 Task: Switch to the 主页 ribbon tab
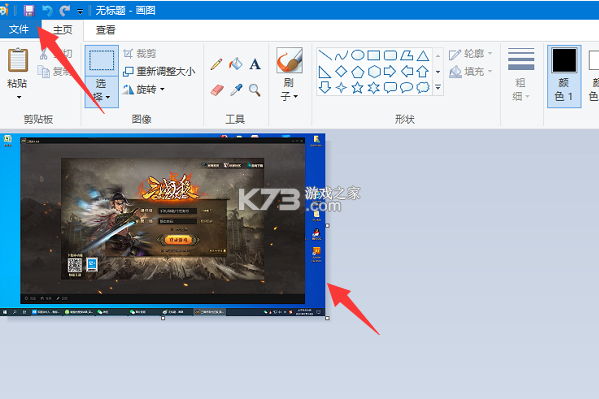pyautogui.click(x=62, y=30)
